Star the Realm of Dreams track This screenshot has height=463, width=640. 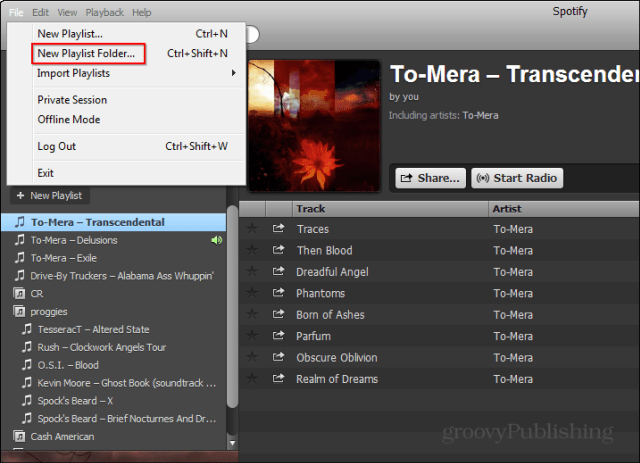point(252,378)
